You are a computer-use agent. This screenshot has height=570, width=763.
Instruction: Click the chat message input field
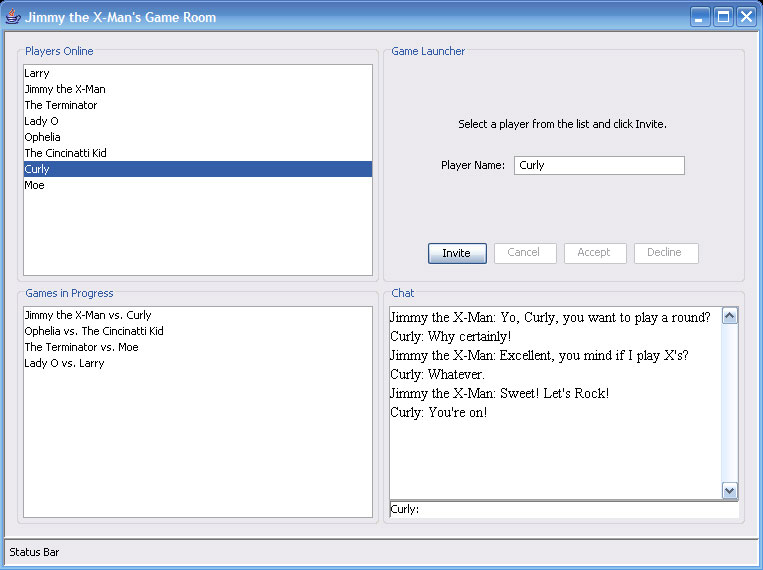(563, 509)
